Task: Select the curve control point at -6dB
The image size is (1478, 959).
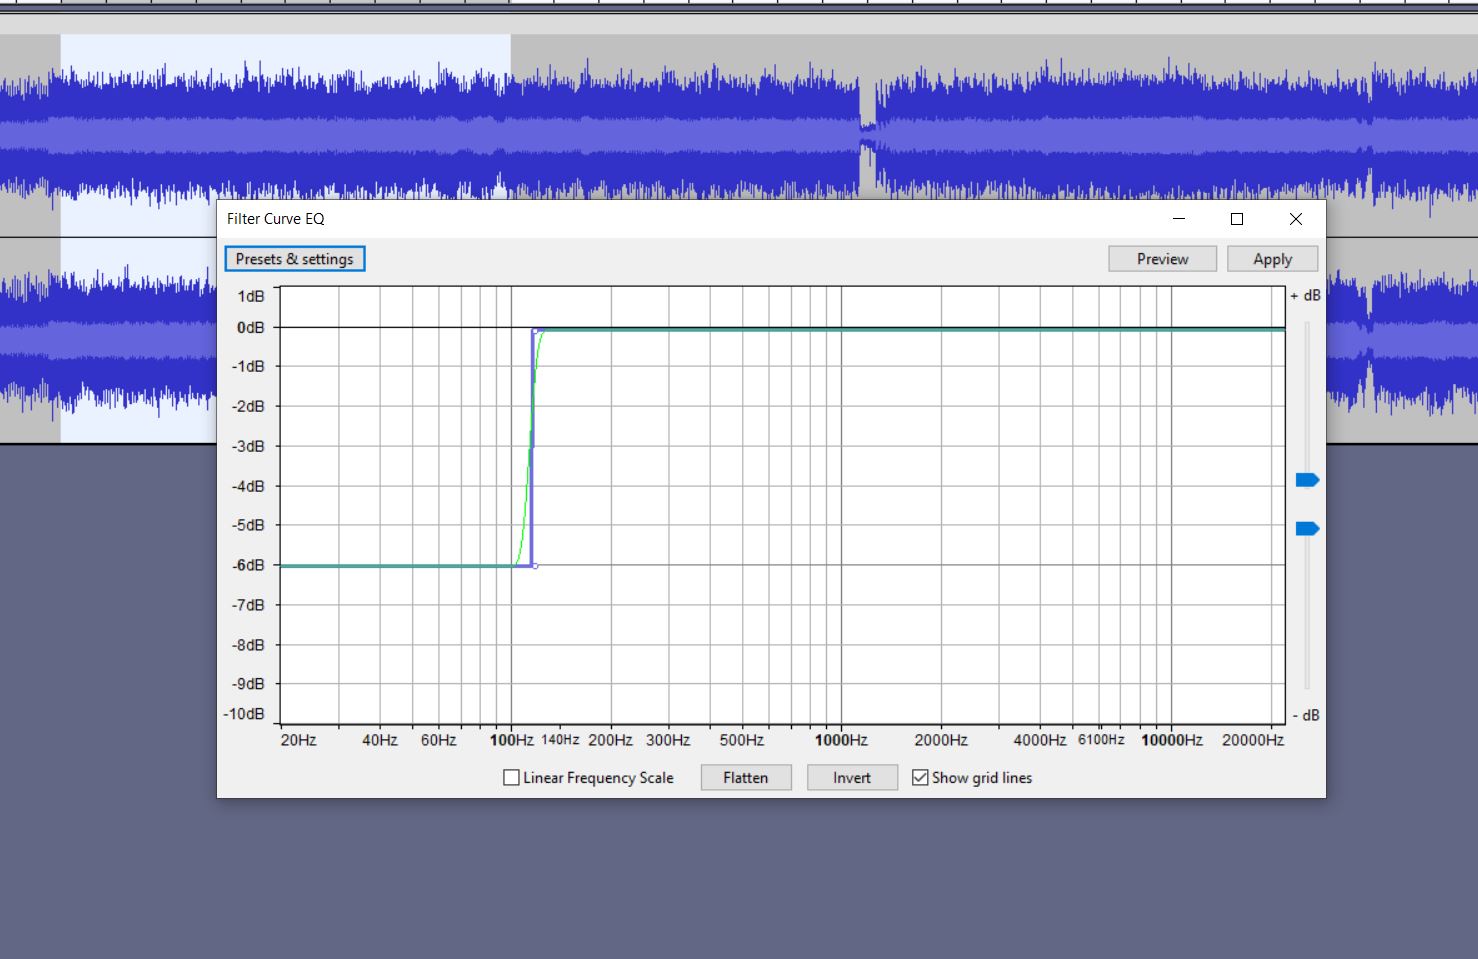Action: tap(536, 566)
